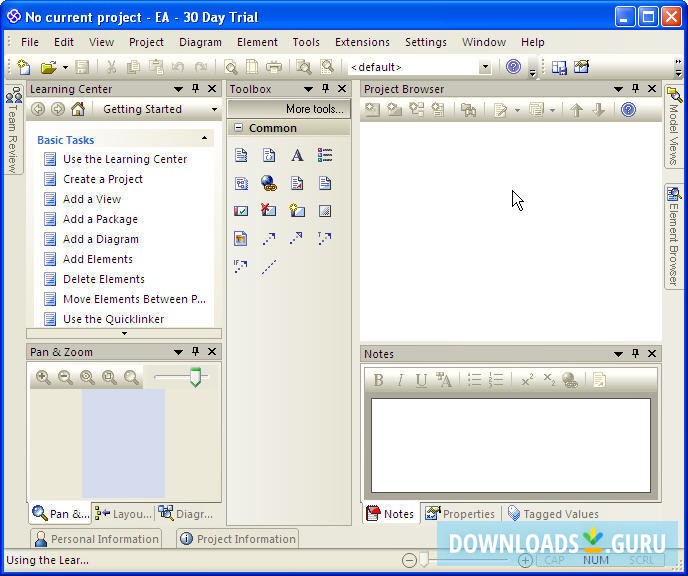Click the Project Information tab button
Screen dimensions: 688x576
point(237,539)
